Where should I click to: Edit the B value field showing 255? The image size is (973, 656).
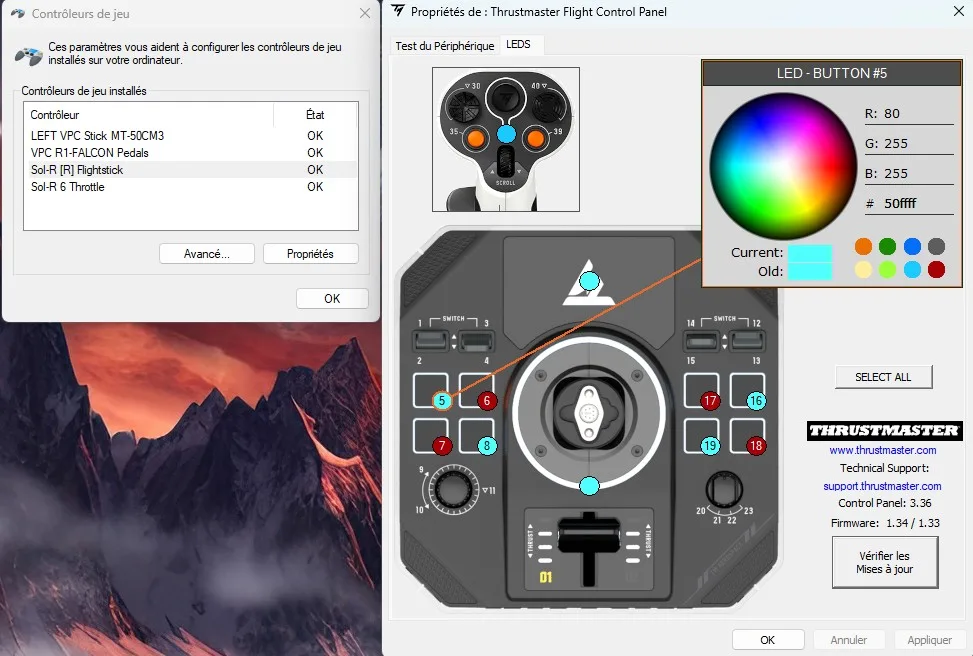click(x=909, y=173)
